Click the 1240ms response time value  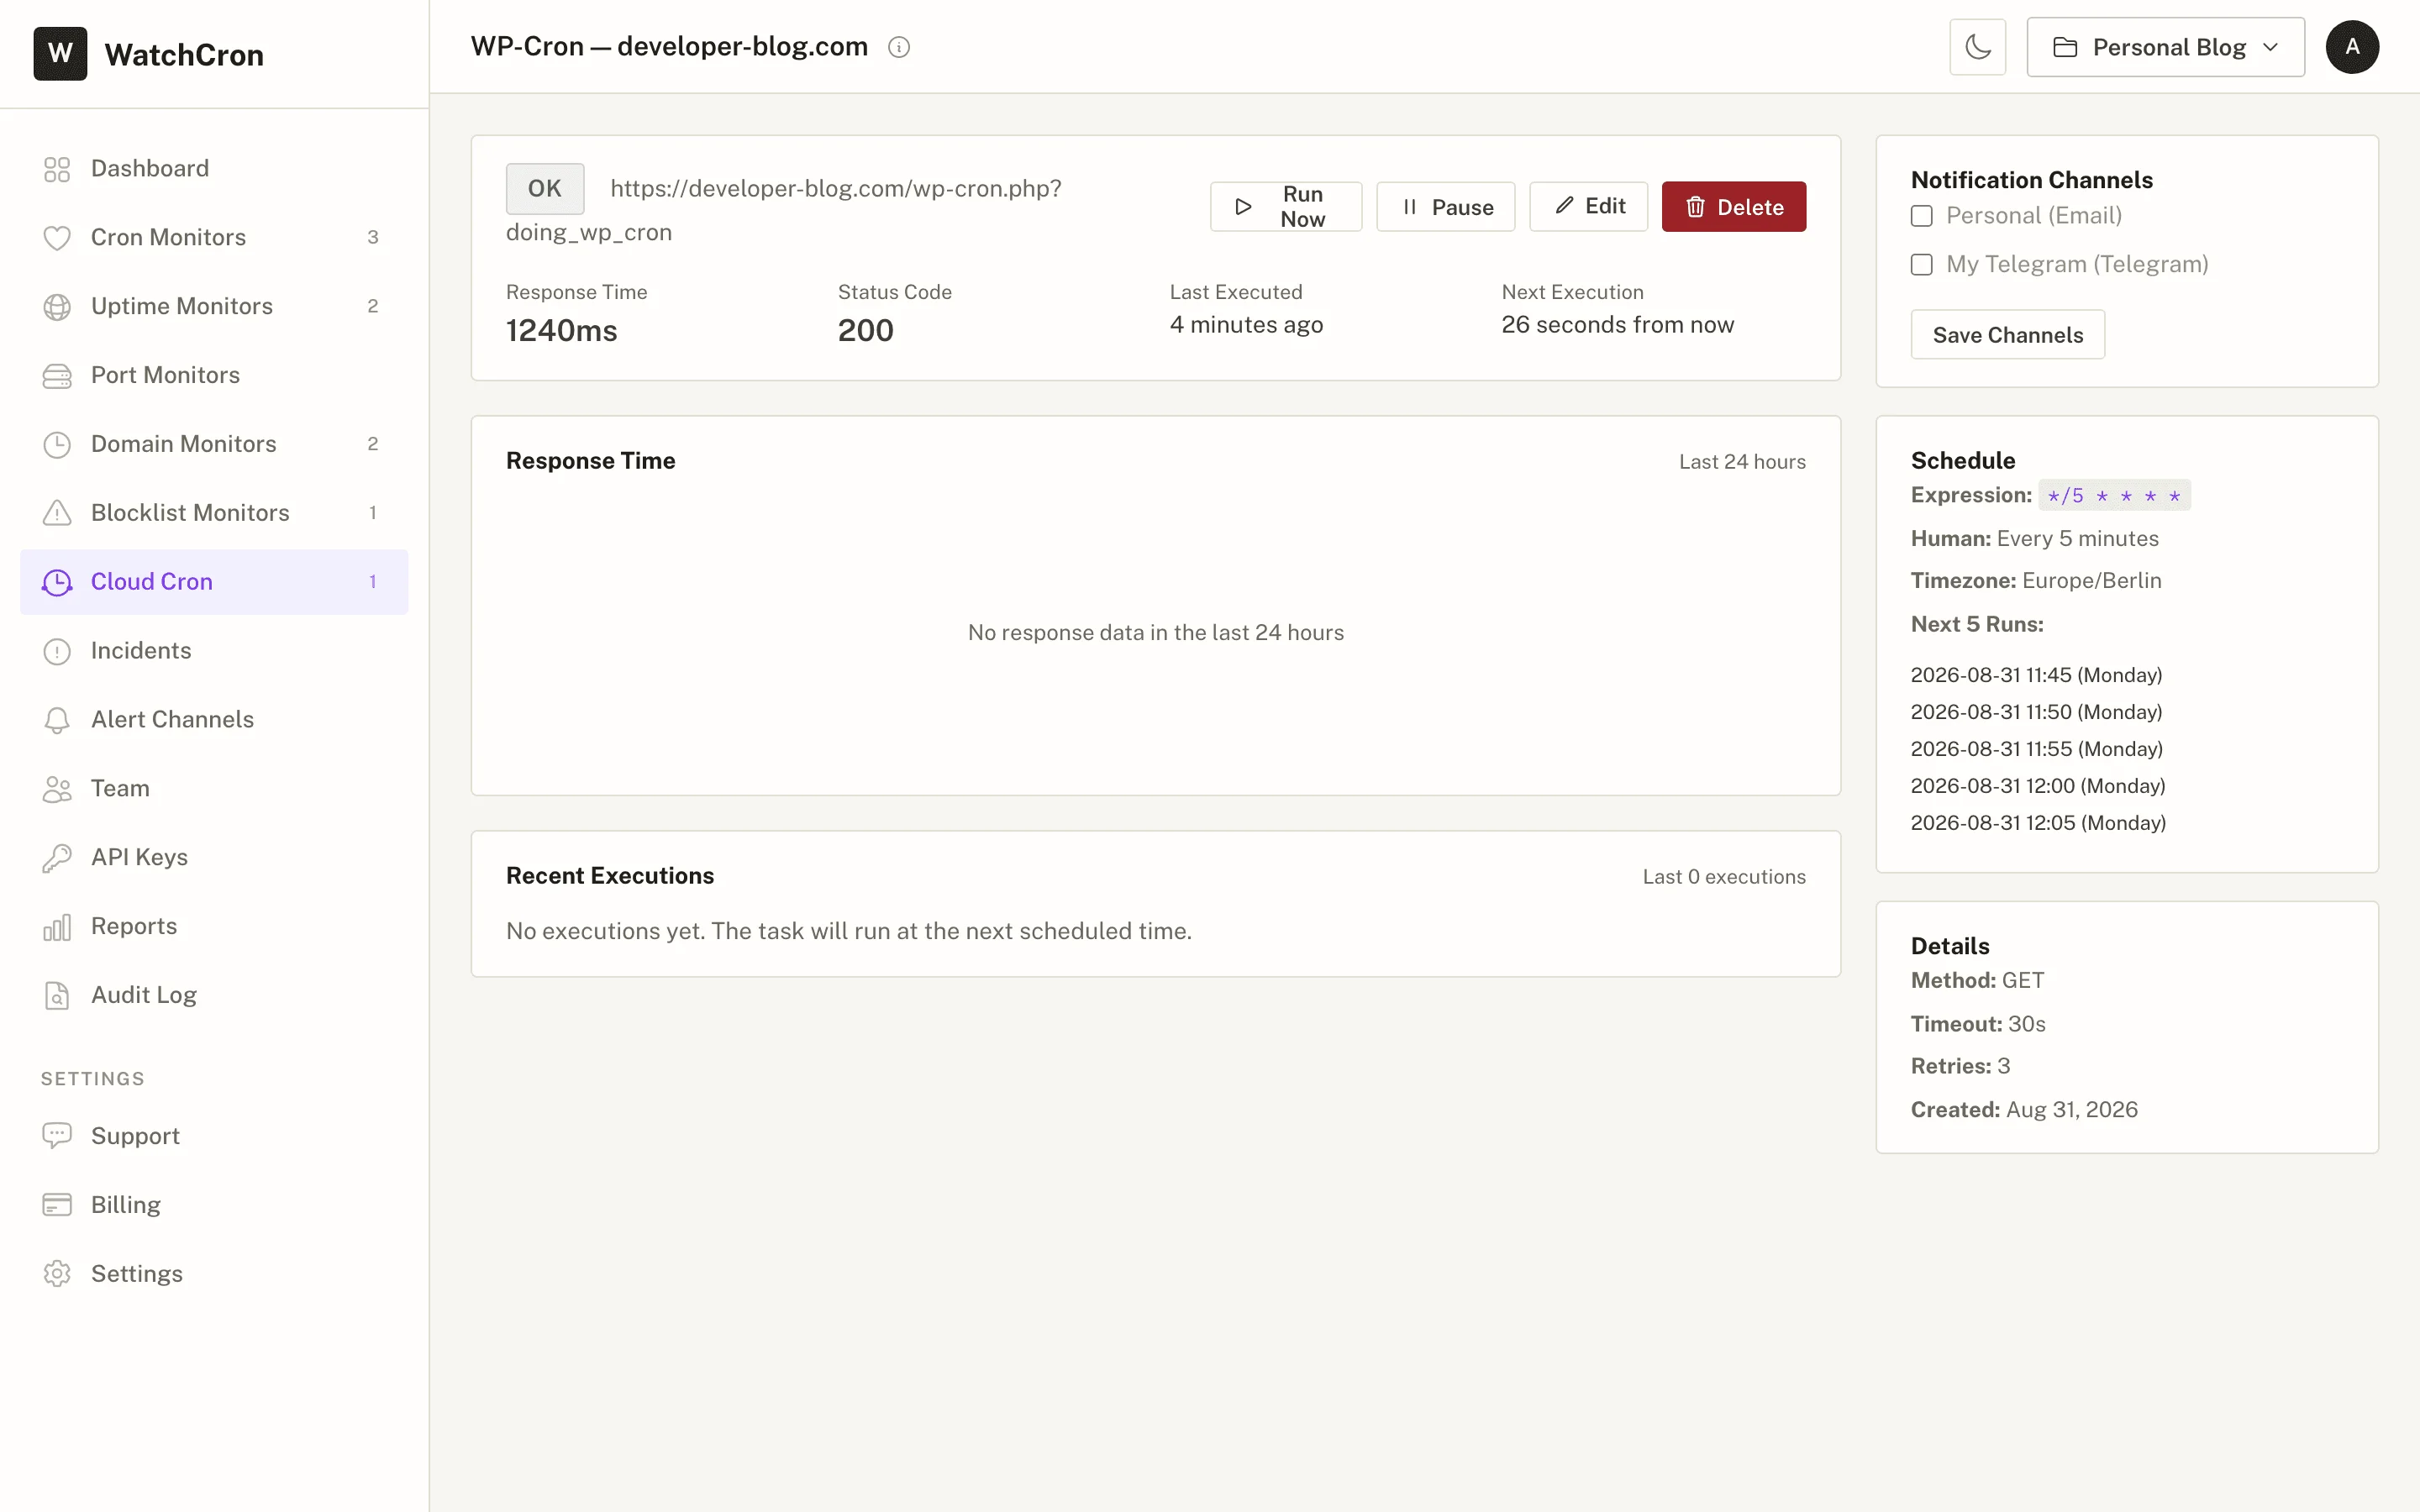(561, 331)
